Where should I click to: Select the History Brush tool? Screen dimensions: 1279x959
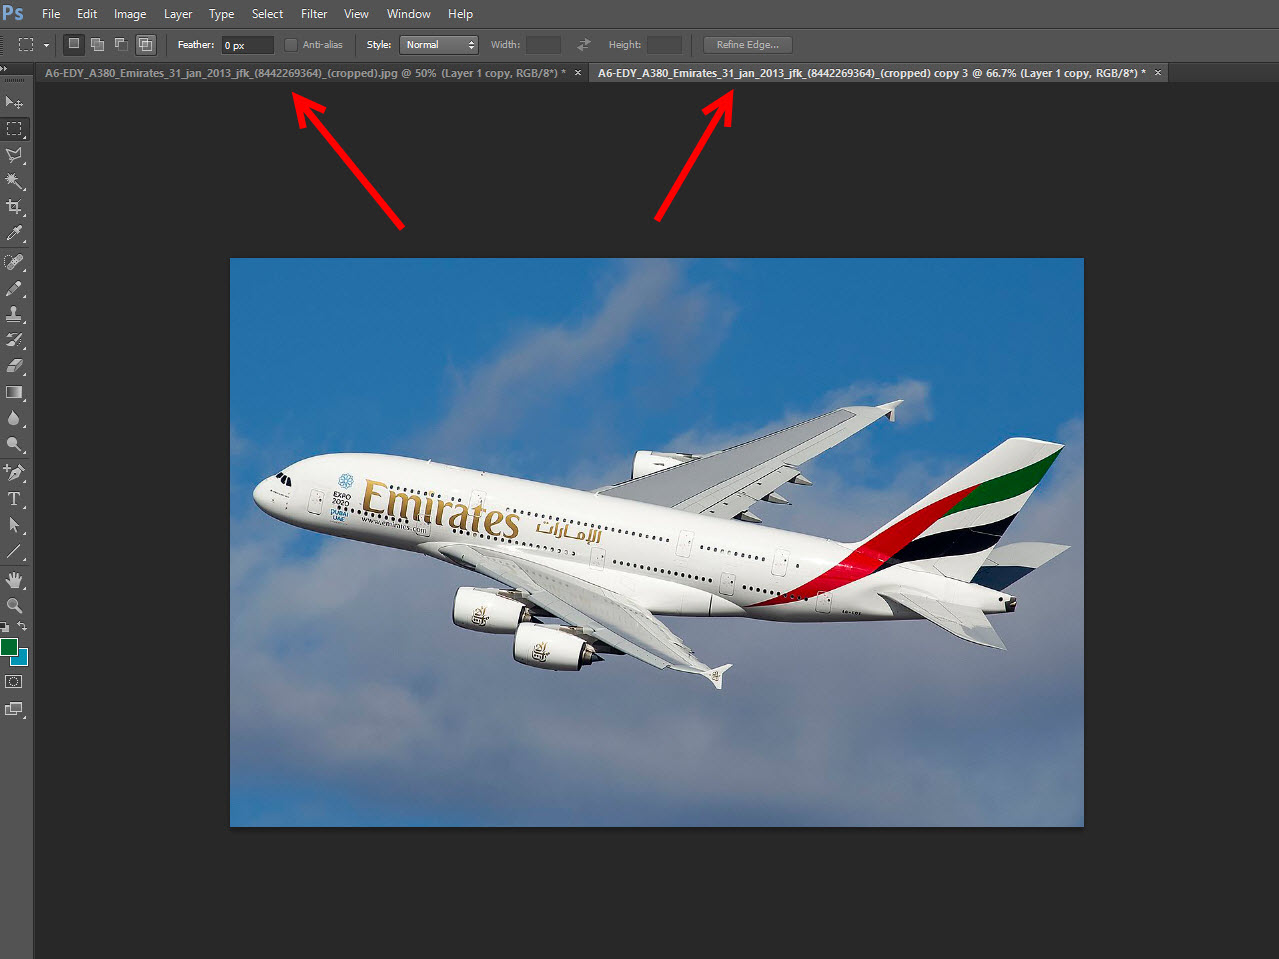pyautogui.click(x=14, y=340)
